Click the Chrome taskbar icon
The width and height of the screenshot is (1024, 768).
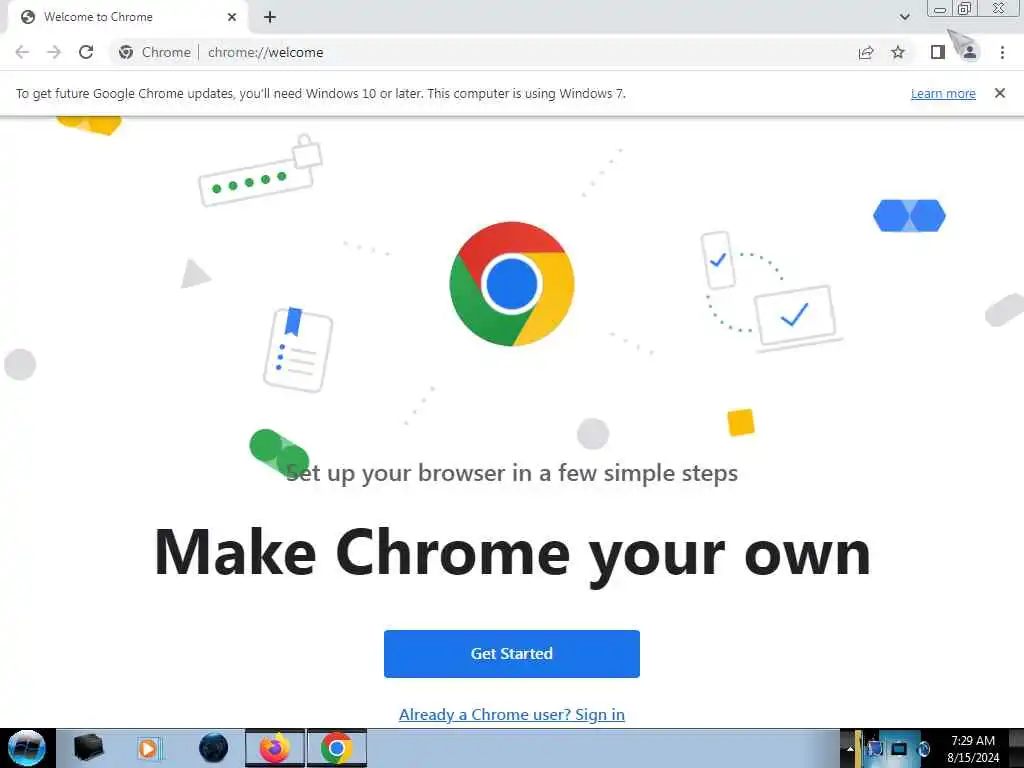pyautogui.click(x=336, y=748)
